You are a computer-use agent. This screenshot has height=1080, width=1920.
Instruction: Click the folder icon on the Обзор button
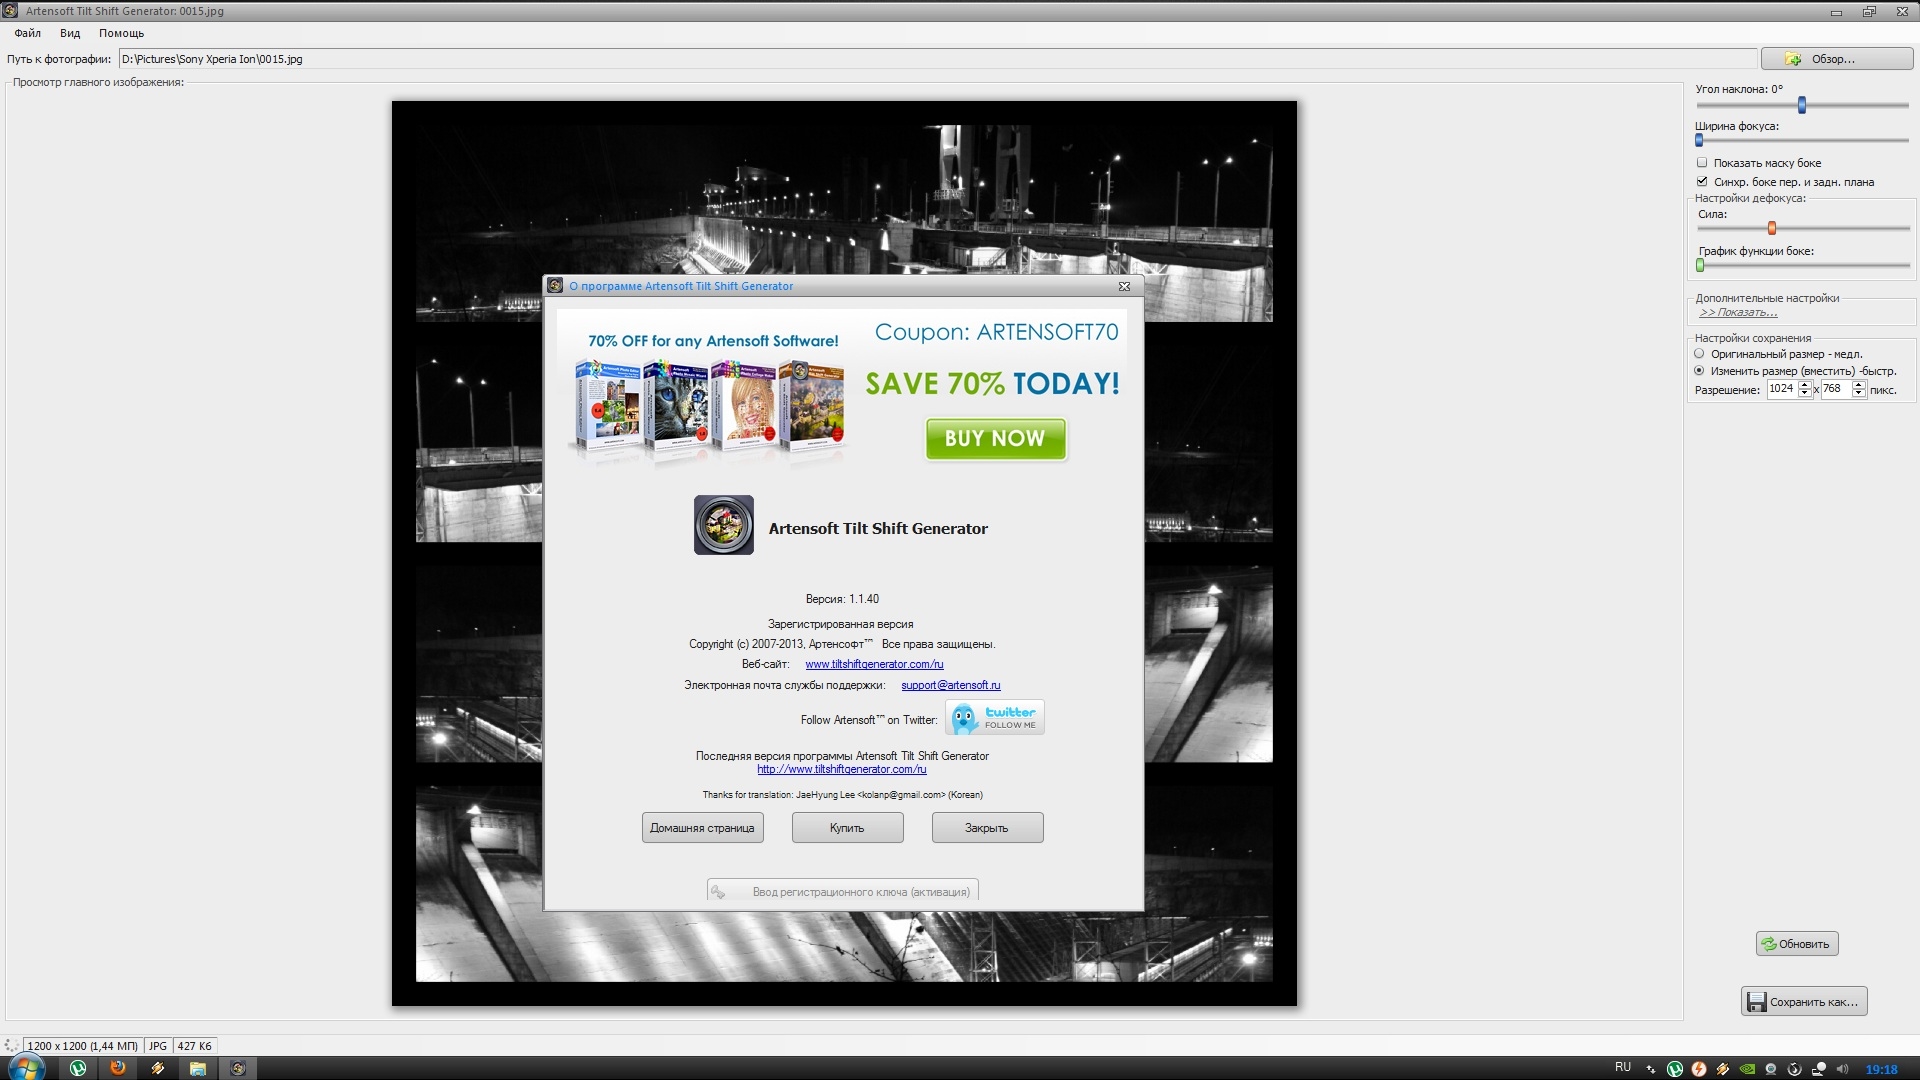click(1793, 59)
